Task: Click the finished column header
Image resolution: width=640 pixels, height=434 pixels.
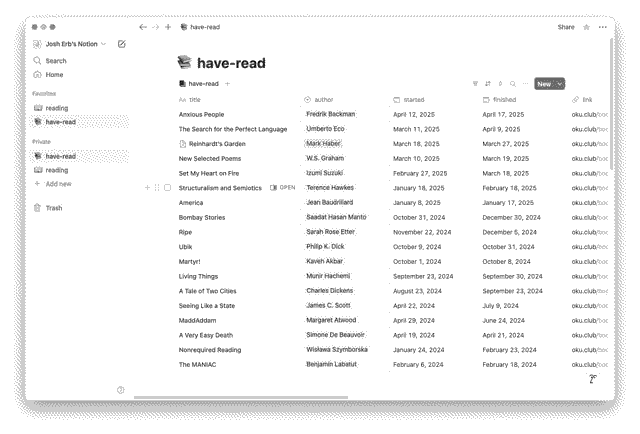Action: coord(500,100)
